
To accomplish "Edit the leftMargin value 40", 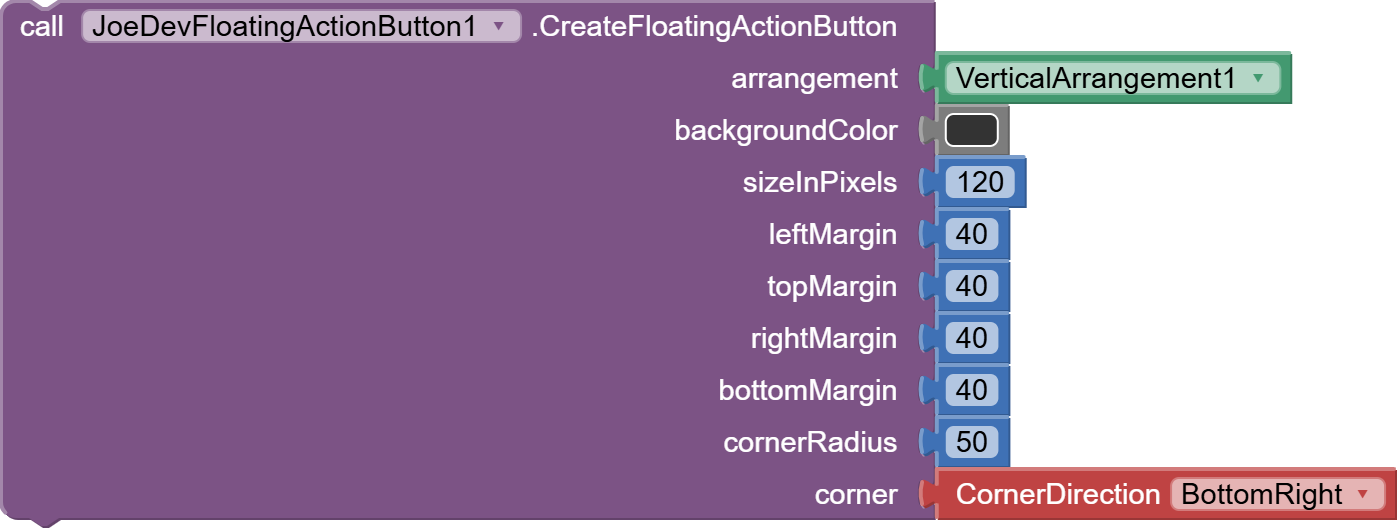I will pyautogui.click(x=971, y=234).
